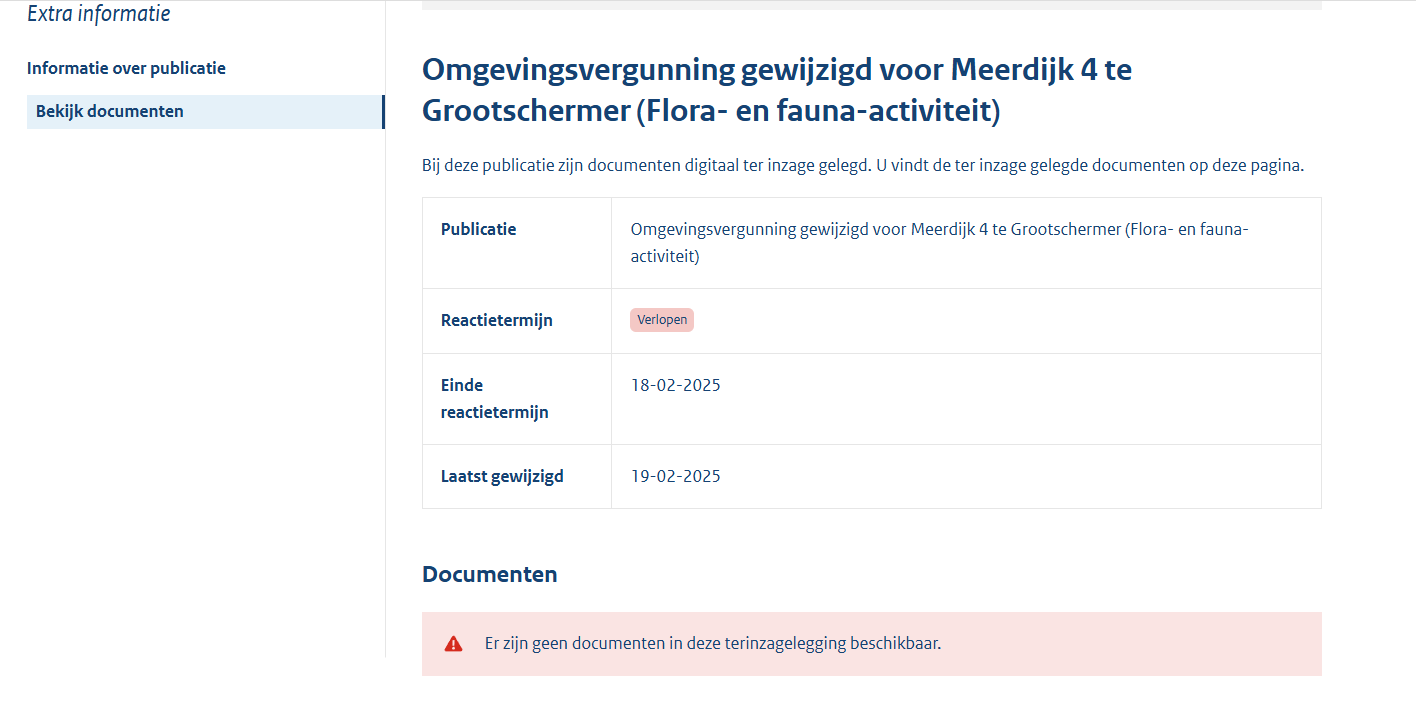Select 'Bekijk documenten' in the sidebar

pyautogui.click(x=110, y=112)
